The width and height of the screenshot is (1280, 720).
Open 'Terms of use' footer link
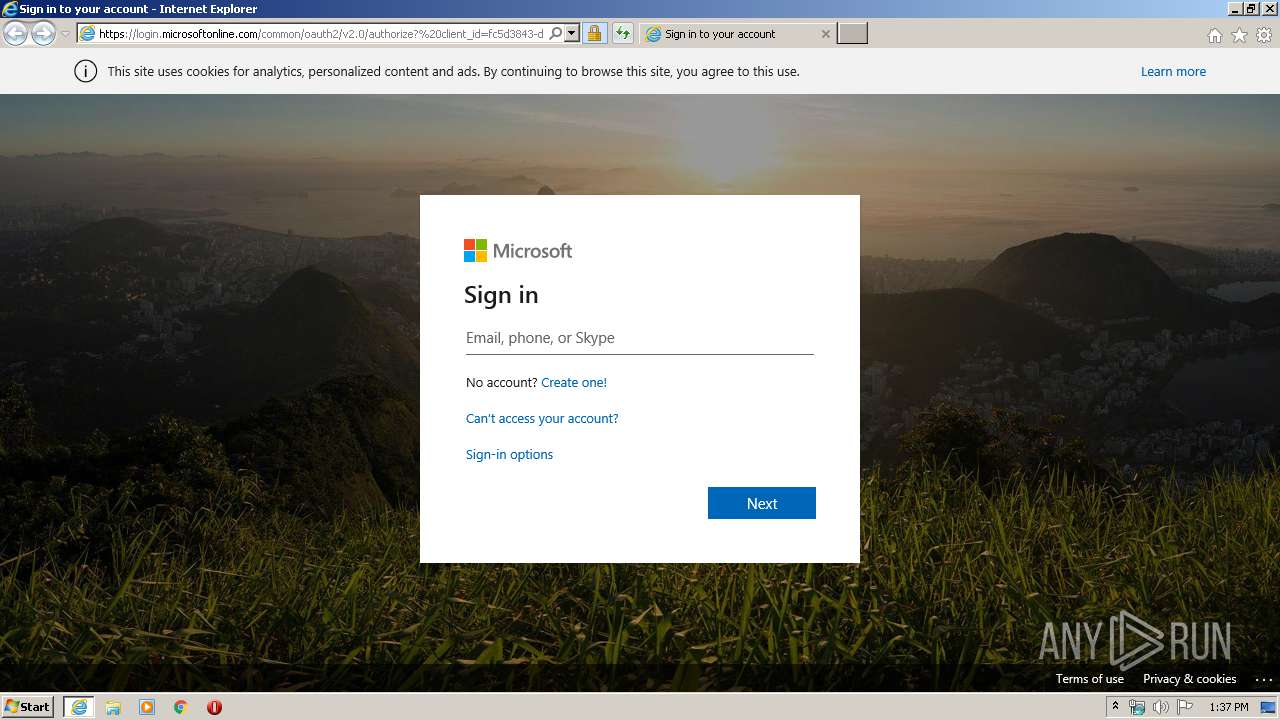[x=1090, y=678]
